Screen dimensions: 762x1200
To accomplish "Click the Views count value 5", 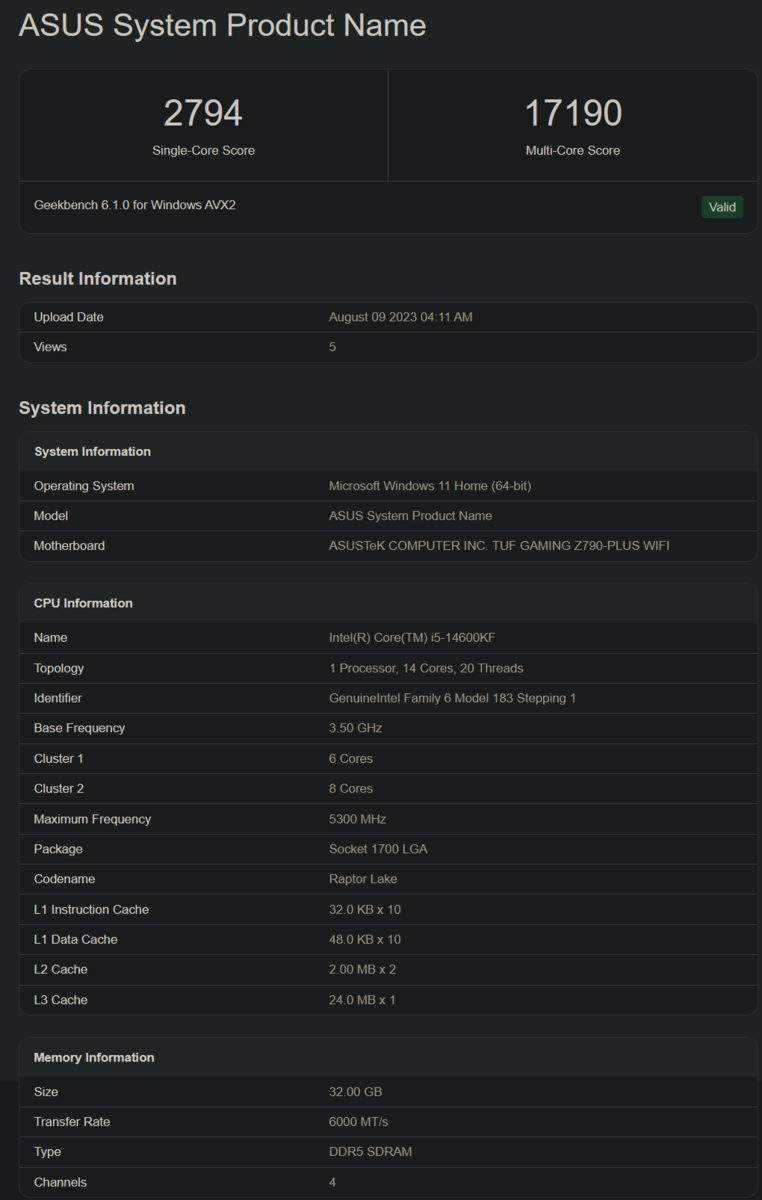I will [x=333, y=347].
